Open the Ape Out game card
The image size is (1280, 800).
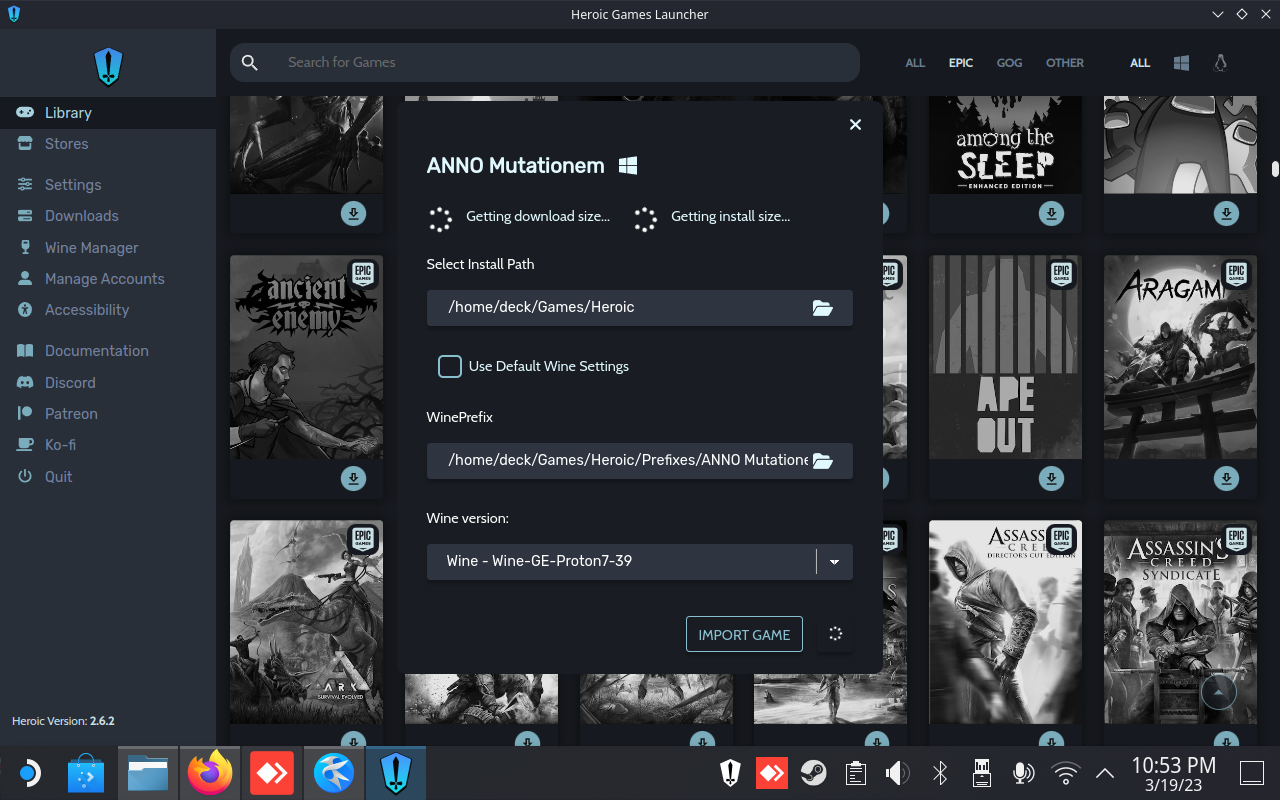click(1005, 357)
